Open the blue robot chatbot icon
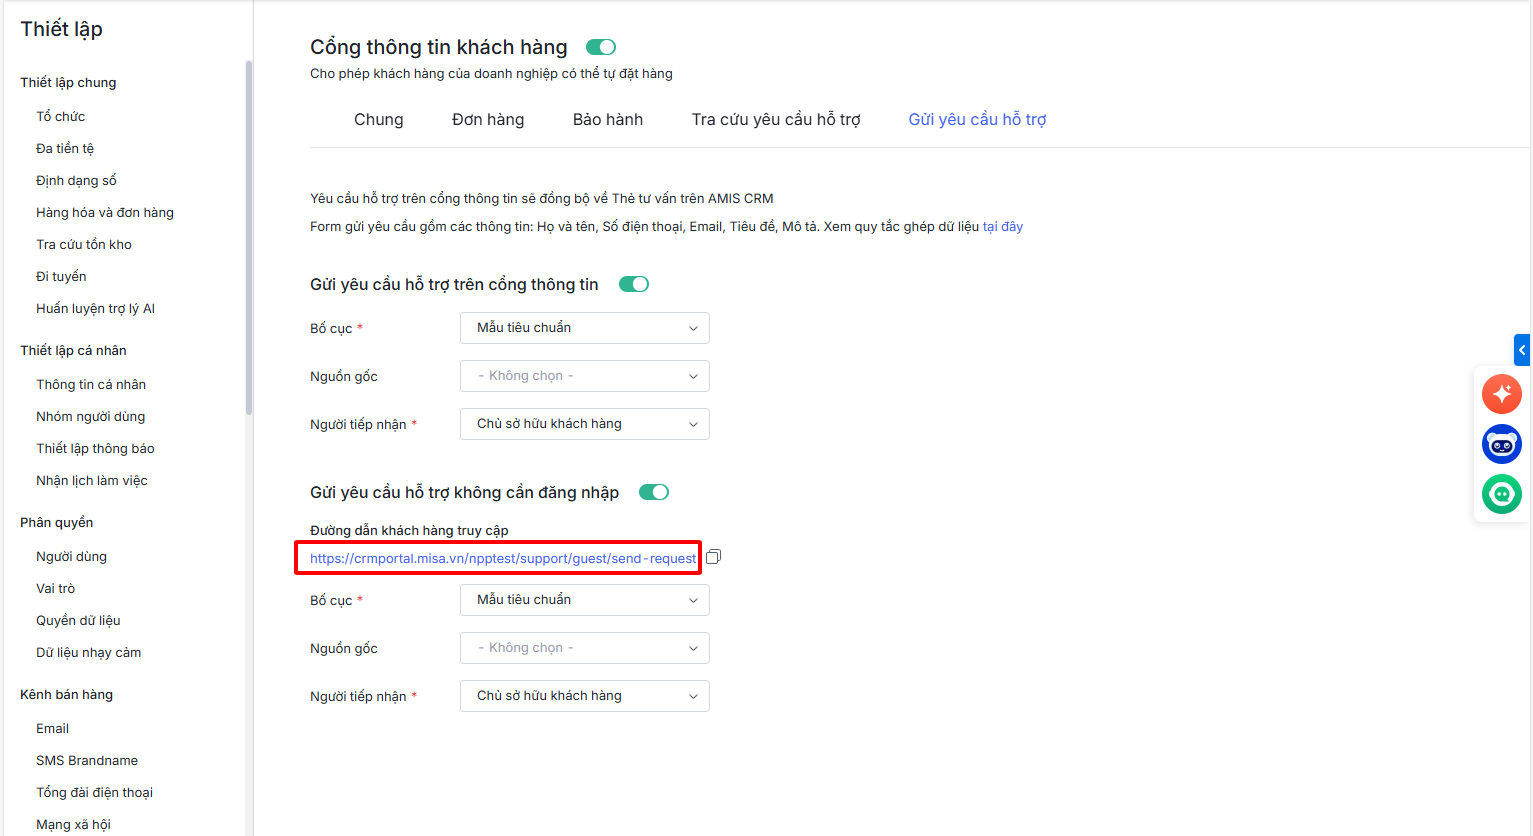Viewport: 1533px width, 836px height. click(x=1501, y=444)
